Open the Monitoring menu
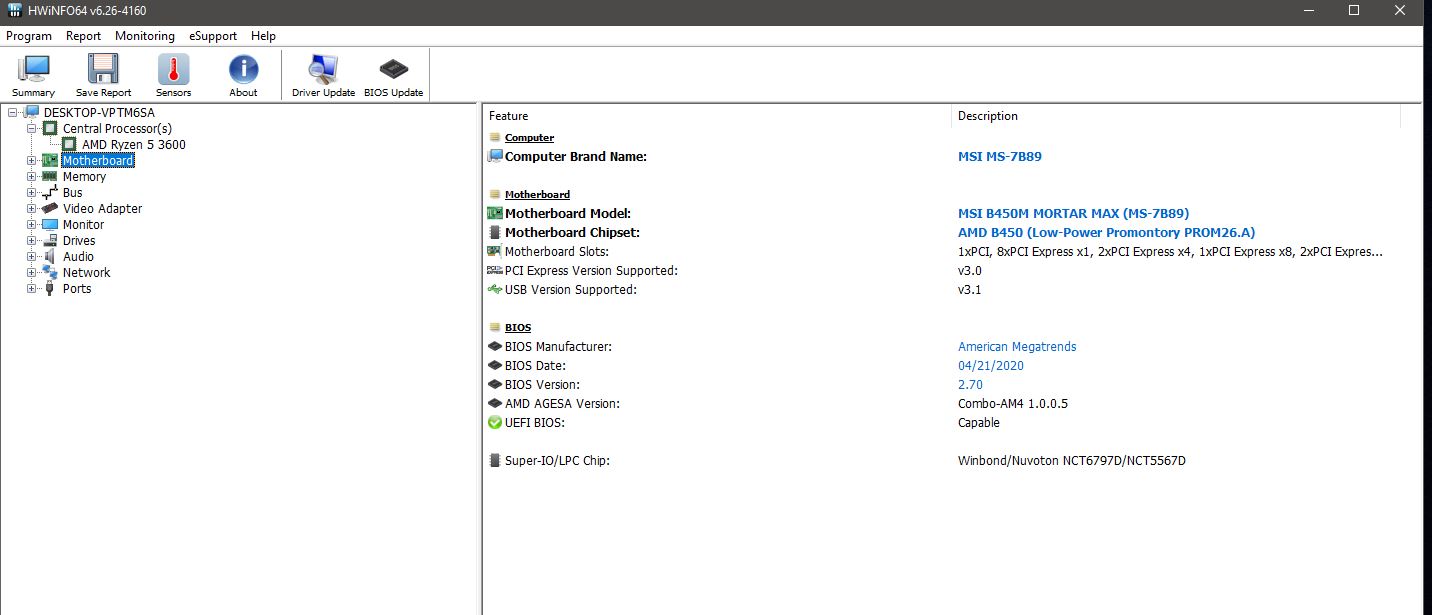The image size is (1432, 615). (145, 35)
